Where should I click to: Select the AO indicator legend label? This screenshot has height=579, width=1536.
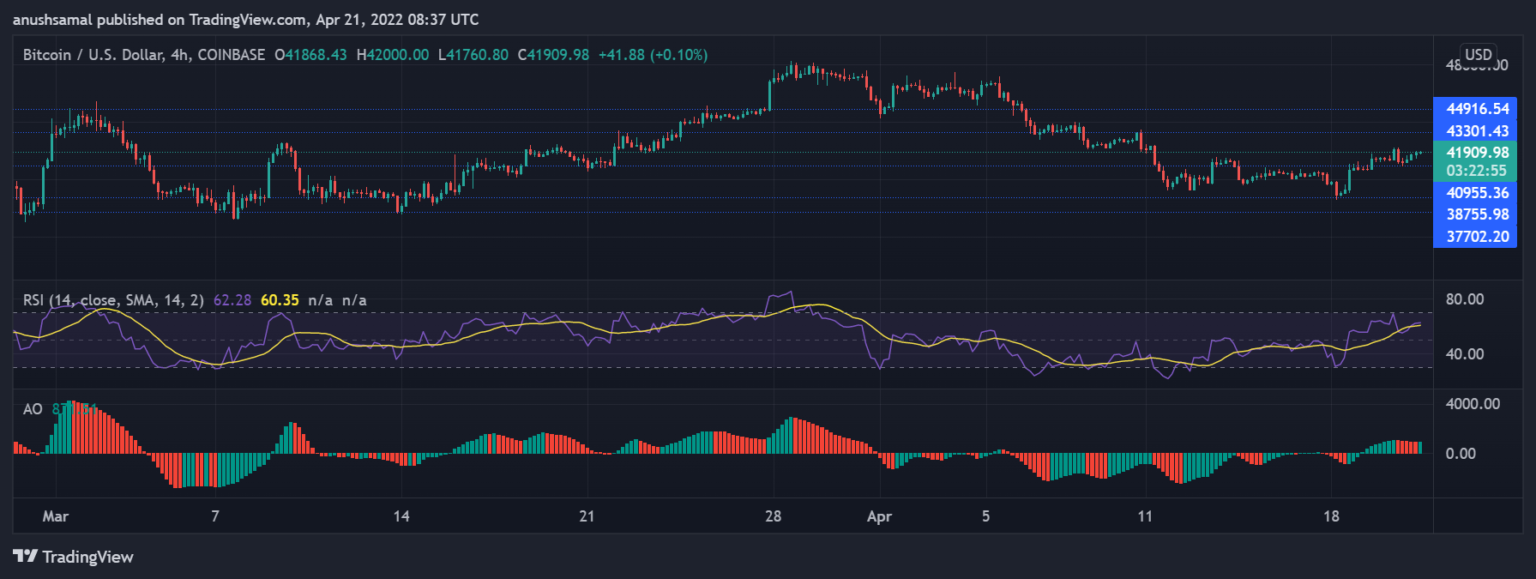(33, 409)
